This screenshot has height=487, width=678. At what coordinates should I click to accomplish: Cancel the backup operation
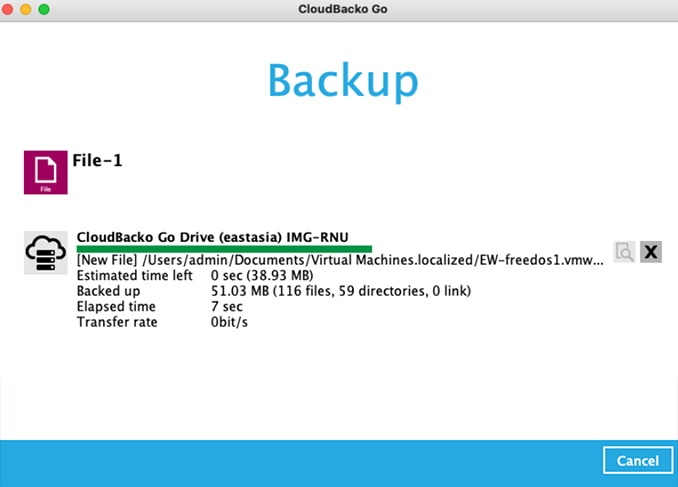[638, 460]
